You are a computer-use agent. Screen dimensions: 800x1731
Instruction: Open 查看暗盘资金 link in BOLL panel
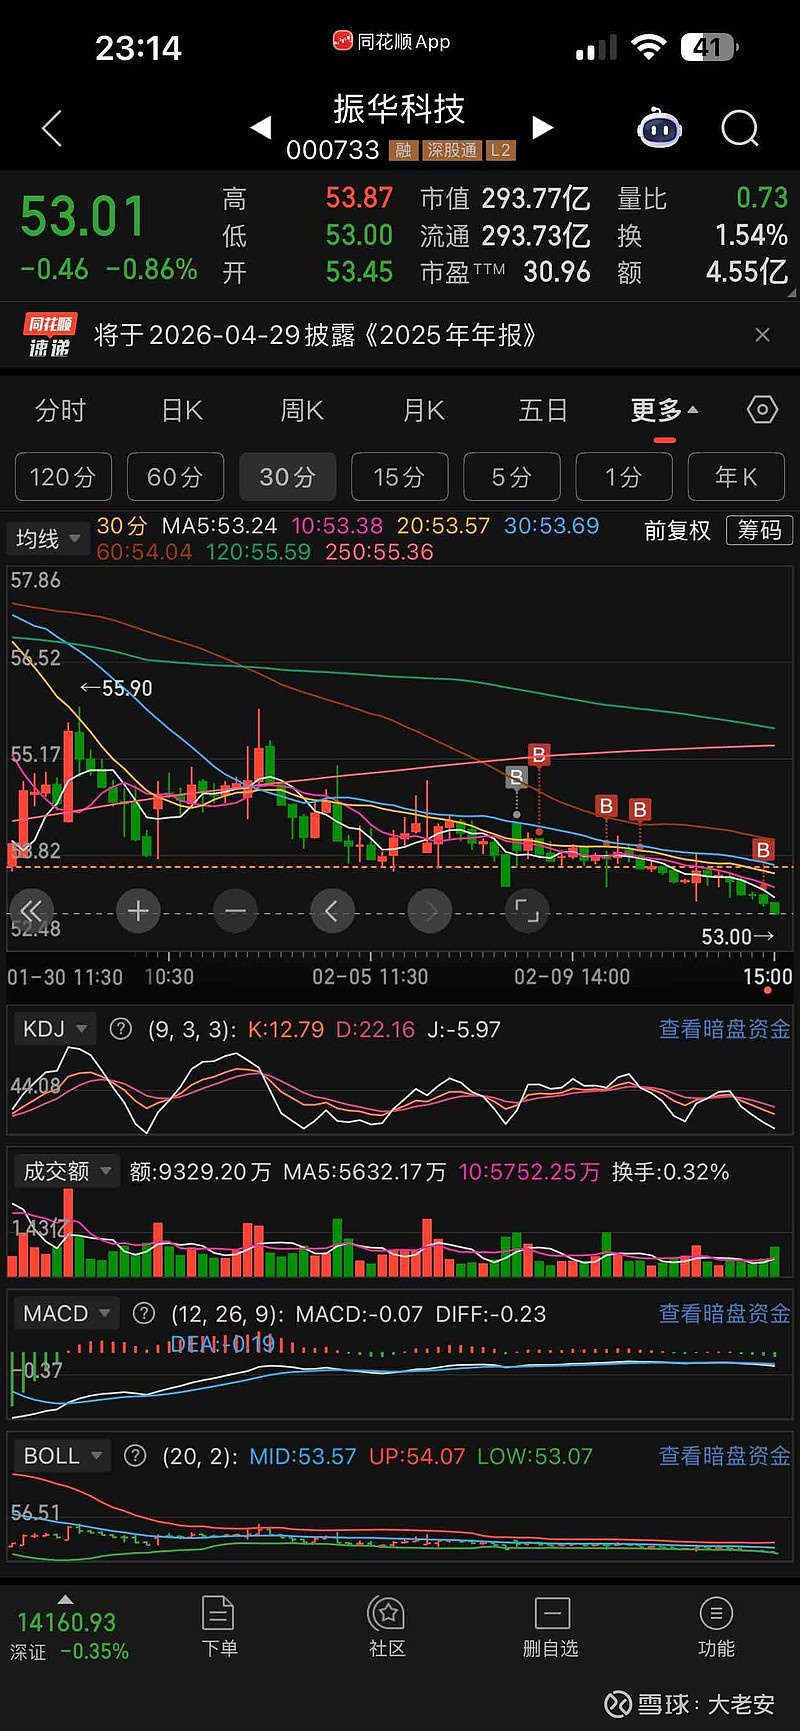click(724, 1456)
